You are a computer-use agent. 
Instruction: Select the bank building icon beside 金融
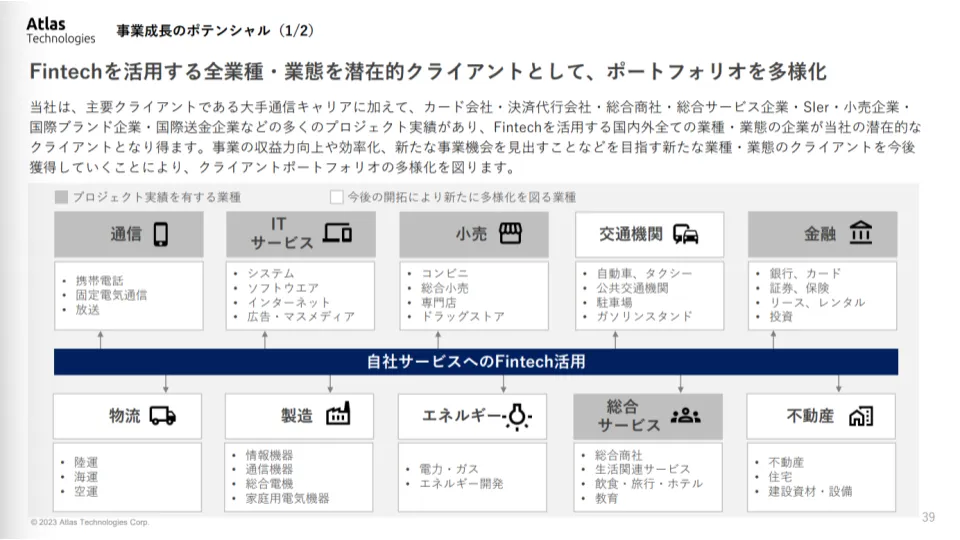coord(861,234)
